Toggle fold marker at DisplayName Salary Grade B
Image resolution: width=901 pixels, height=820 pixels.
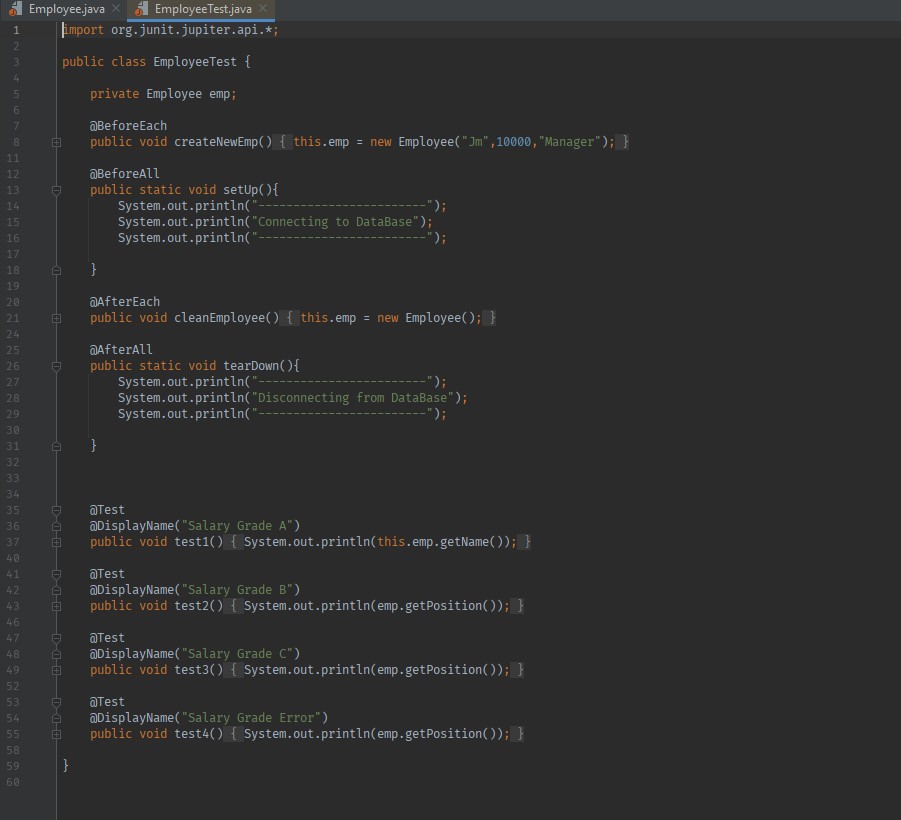coord(56,590)
